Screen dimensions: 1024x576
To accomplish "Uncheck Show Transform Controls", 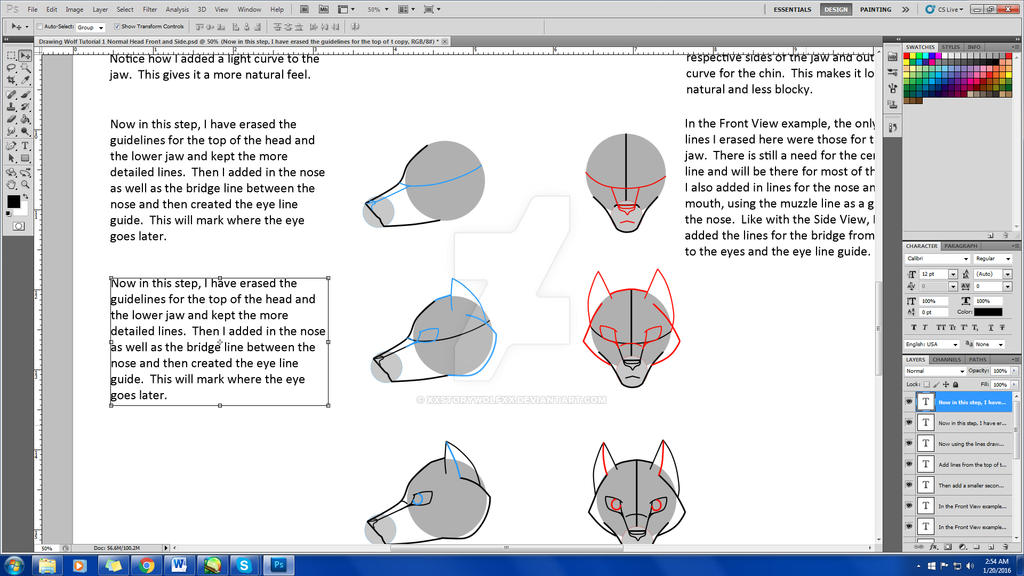I will click(117, 27).
